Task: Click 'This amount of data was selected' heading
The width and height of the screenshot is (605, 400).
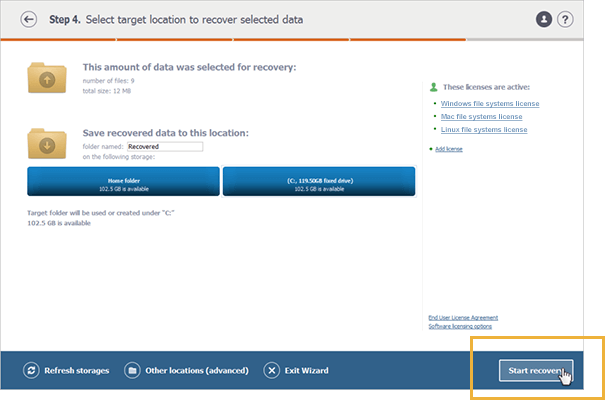Action: [189, 67]
